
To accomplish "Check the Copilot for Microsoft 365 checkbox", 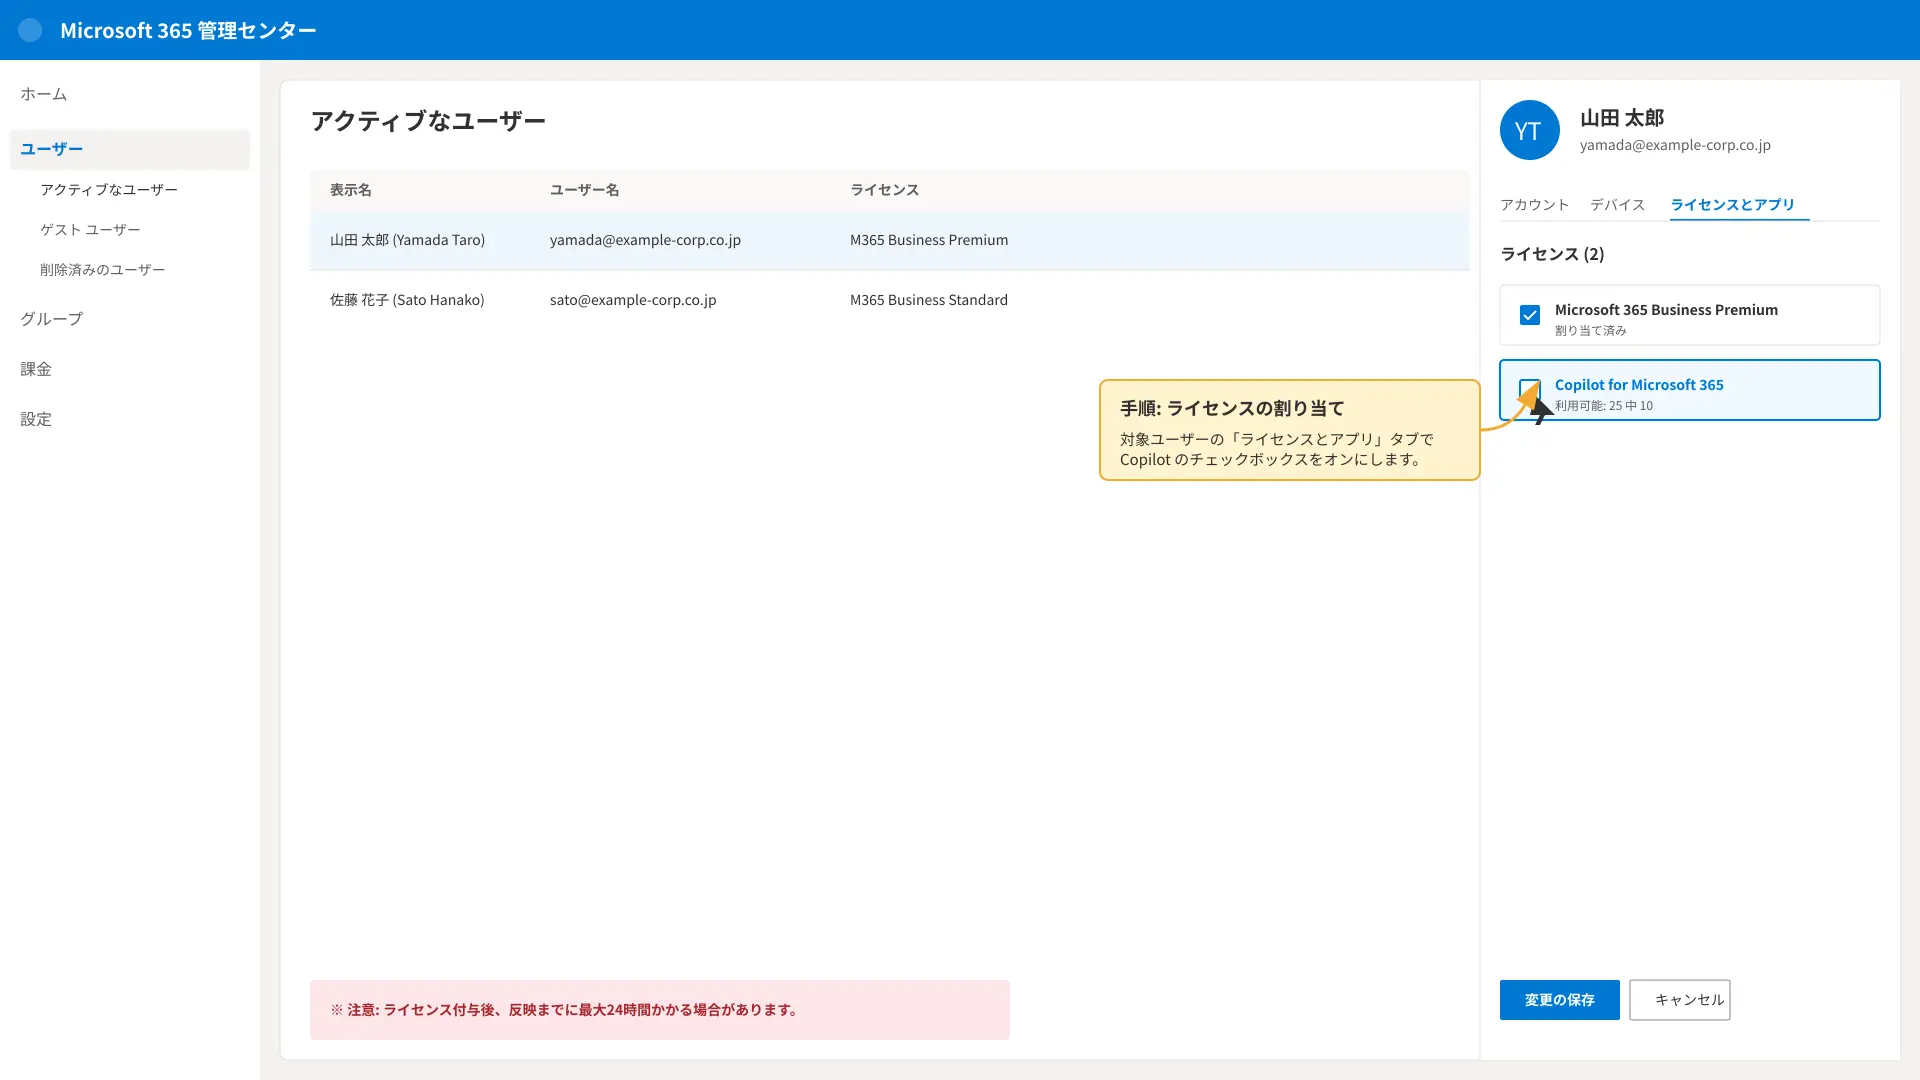I will (1529, 389).
